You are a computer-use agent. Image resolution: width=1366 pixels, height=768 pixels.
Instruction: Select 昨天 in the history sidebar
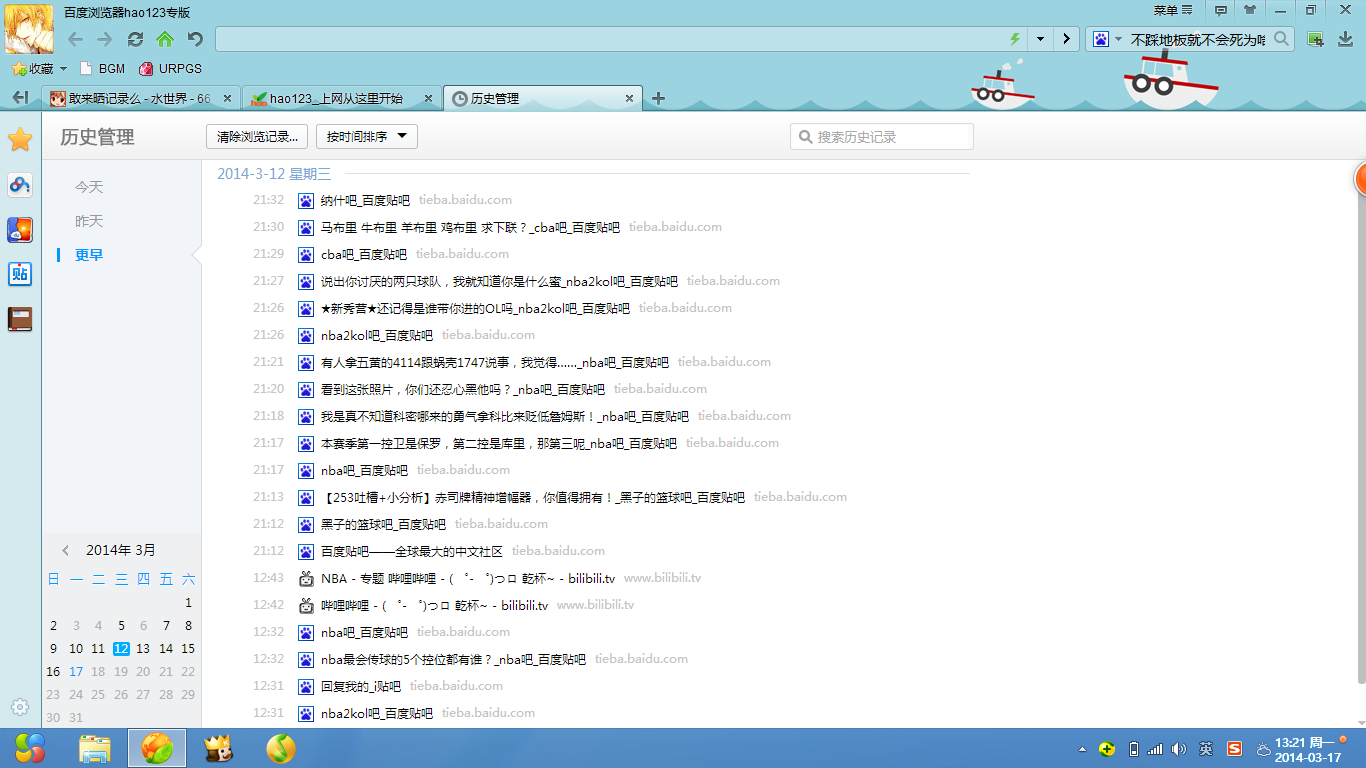[89, 221]
